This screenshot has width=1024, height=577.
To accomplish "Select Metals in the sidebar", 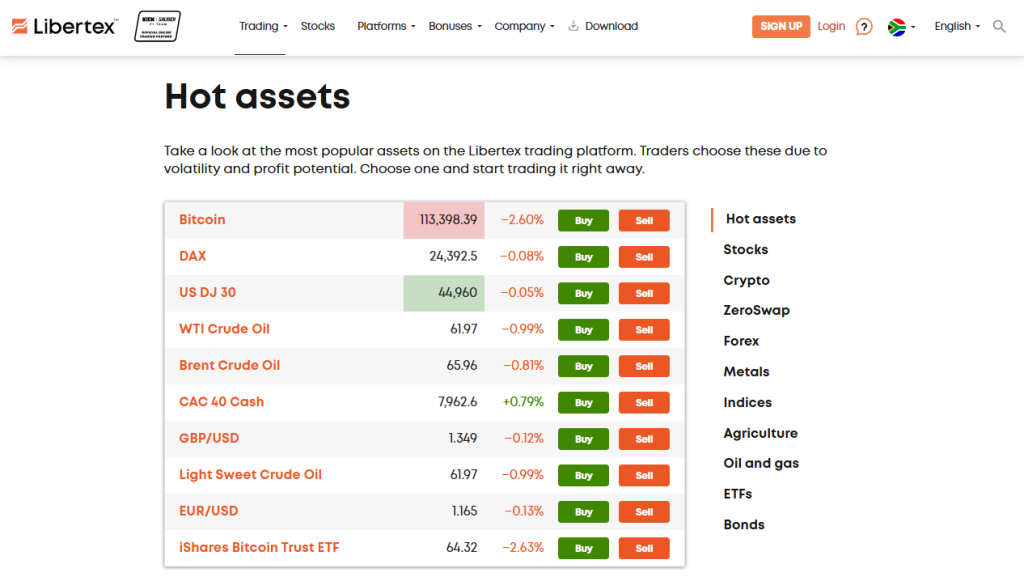I will click(x=746, y=371).
